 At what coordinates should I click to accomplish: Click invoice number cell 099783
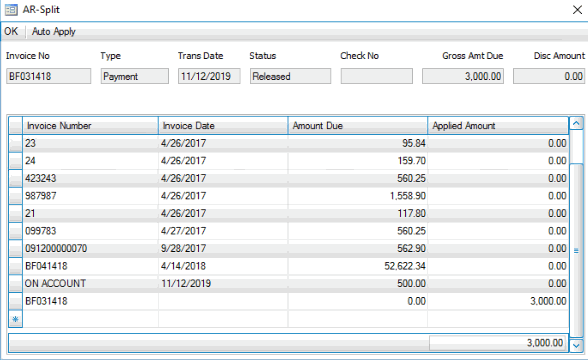(90, 231)
